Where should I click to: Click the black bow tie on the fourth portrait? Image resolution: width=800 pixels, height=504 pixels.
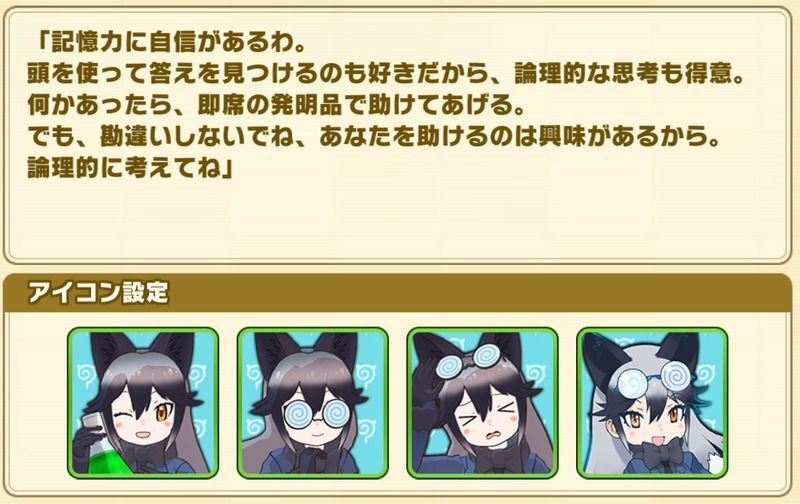coord(663,455)
